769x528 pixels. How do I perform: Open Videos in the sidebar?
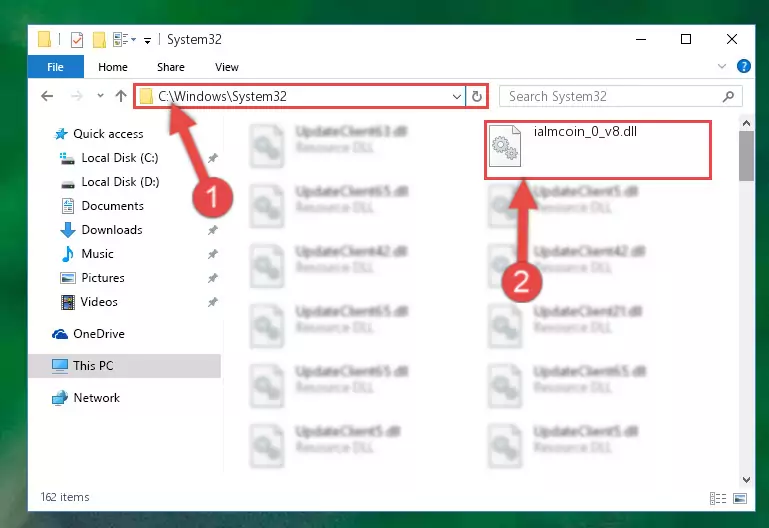click(99, 302)
